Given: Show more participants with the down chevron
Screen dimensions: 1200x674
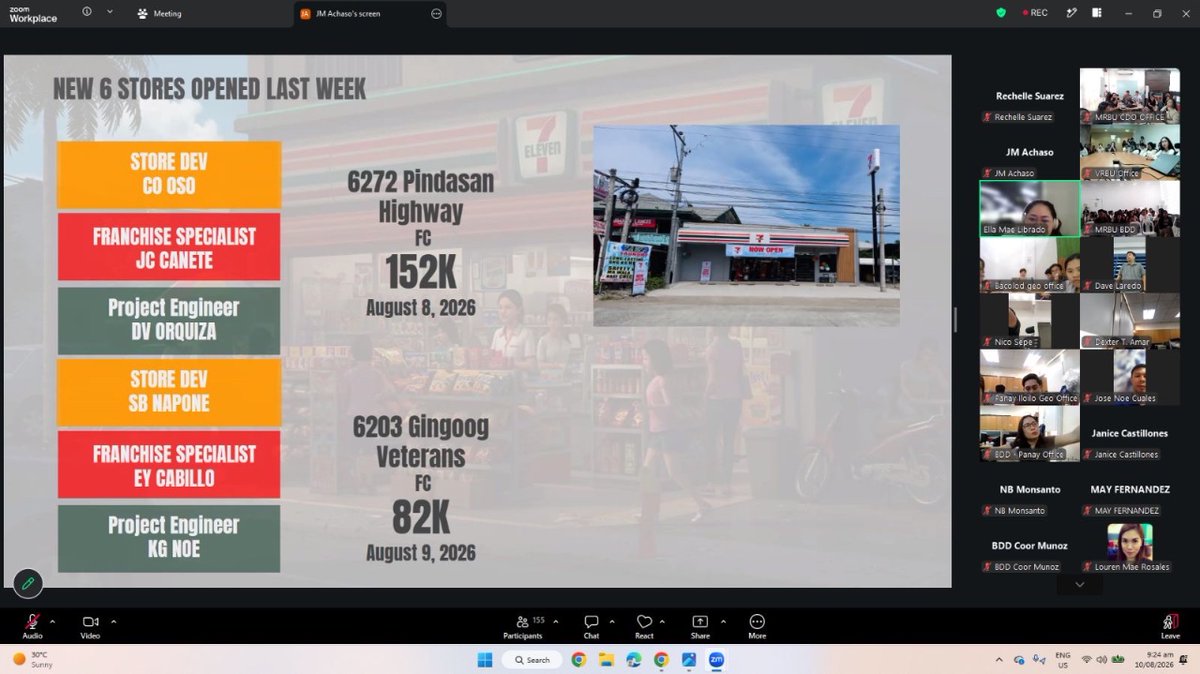Looking at the screenshot, I should pos(1079,584).
